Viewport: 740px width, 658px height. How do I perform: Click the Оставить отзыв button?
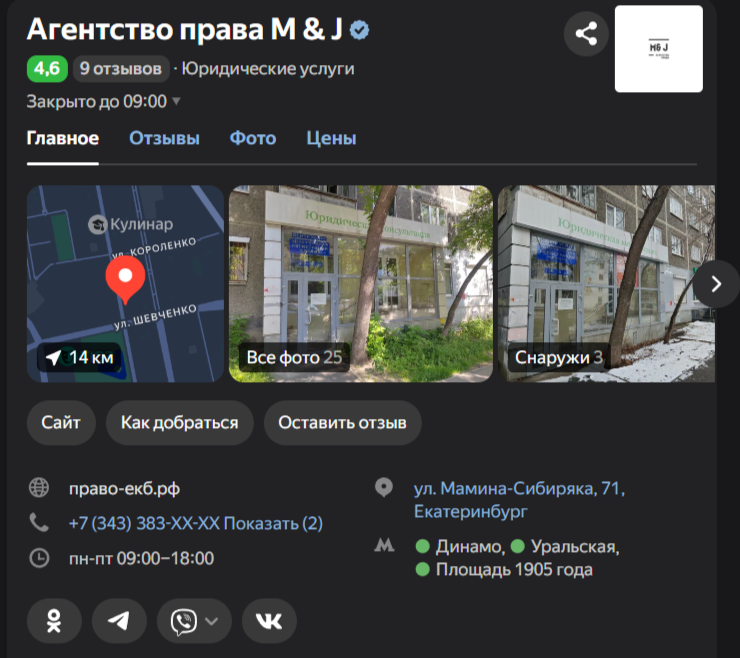(x=342, y=423)
